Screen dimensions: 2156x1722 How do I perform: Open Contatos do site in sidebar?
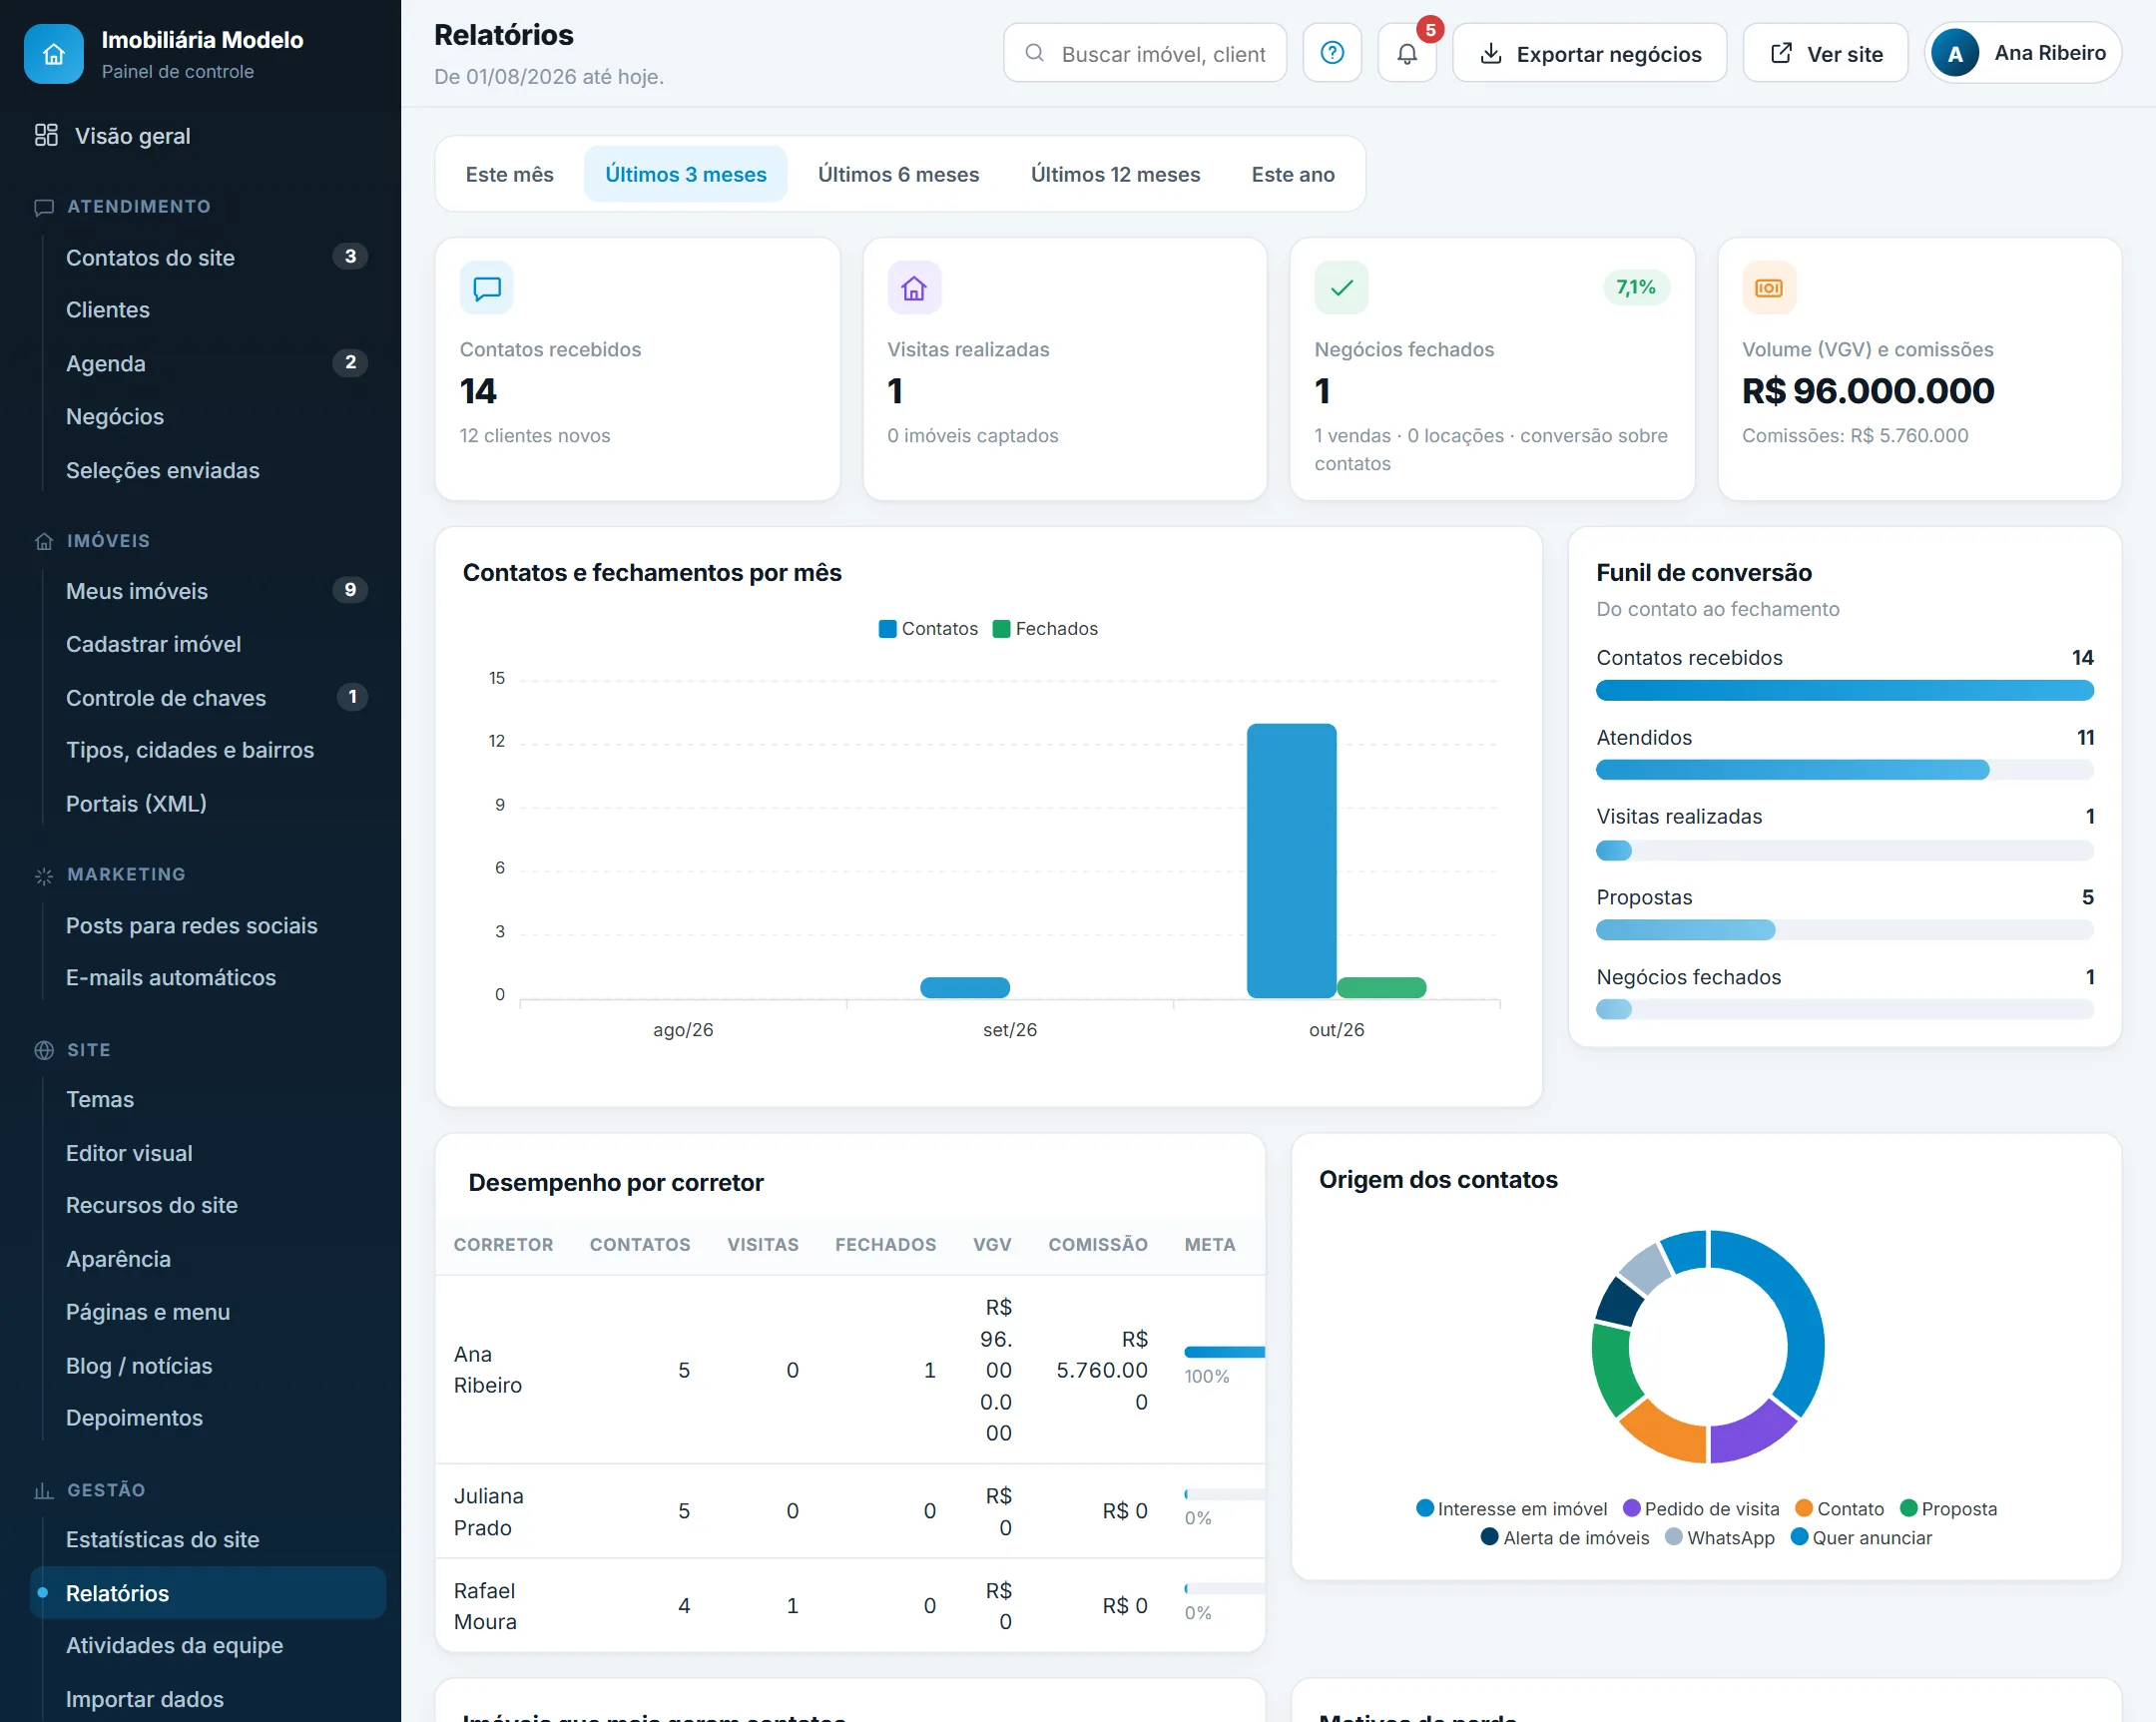pos(208,257)
